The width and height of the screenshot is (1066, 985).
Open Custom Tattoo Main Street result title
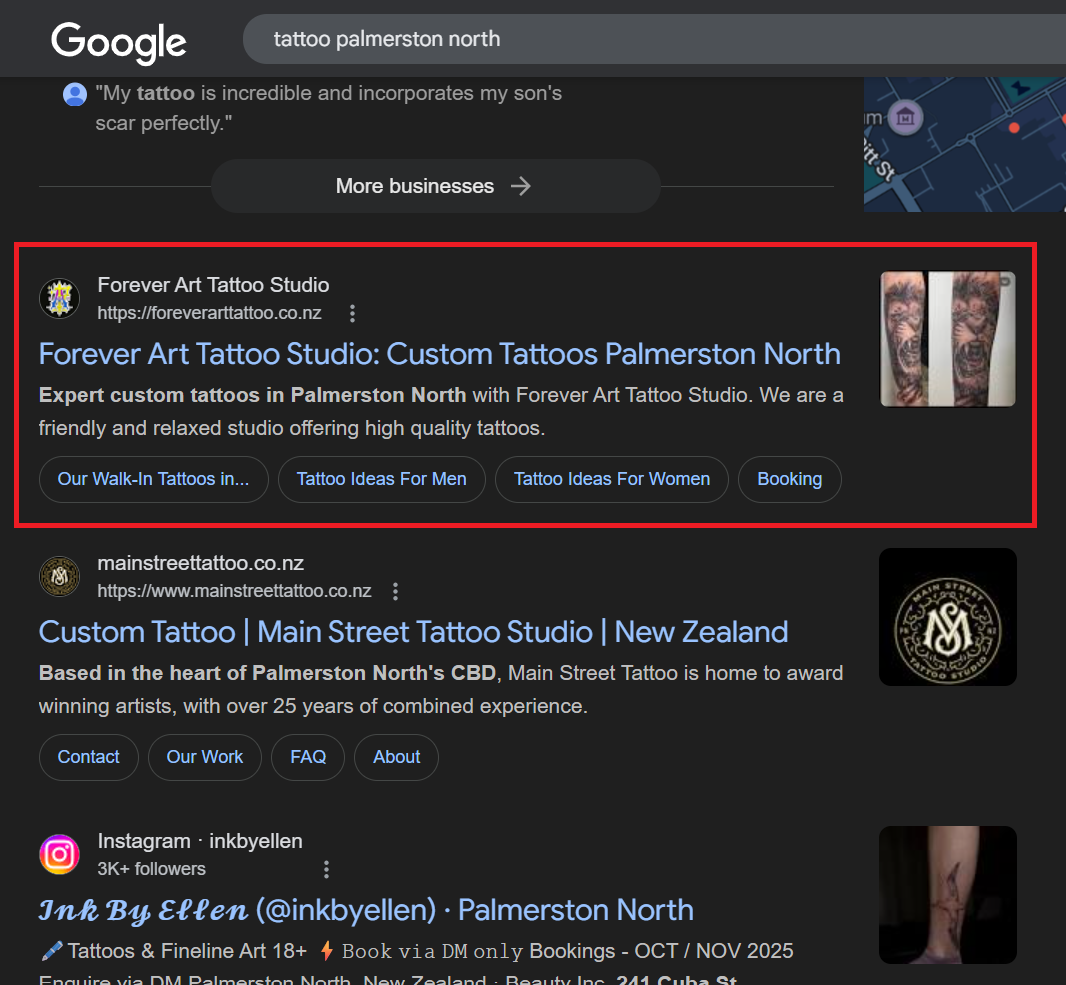413,632
